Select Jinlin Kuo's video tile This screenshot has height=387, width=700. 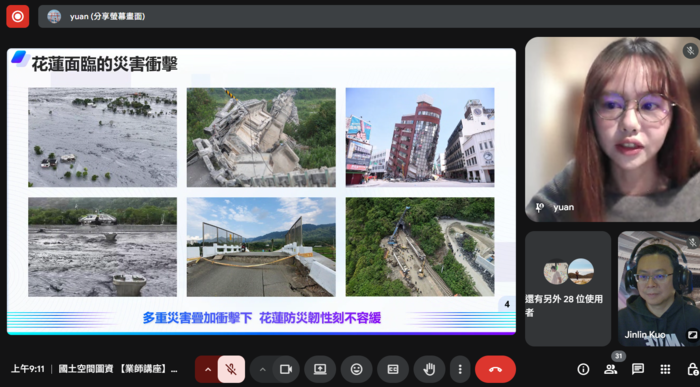coord(659,288)
